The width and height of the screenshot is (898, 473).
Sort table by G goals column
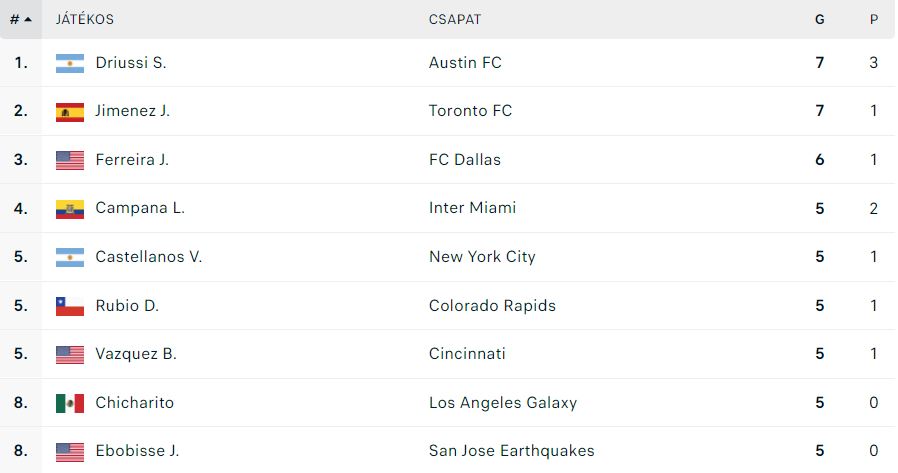[x=820, y=19]
